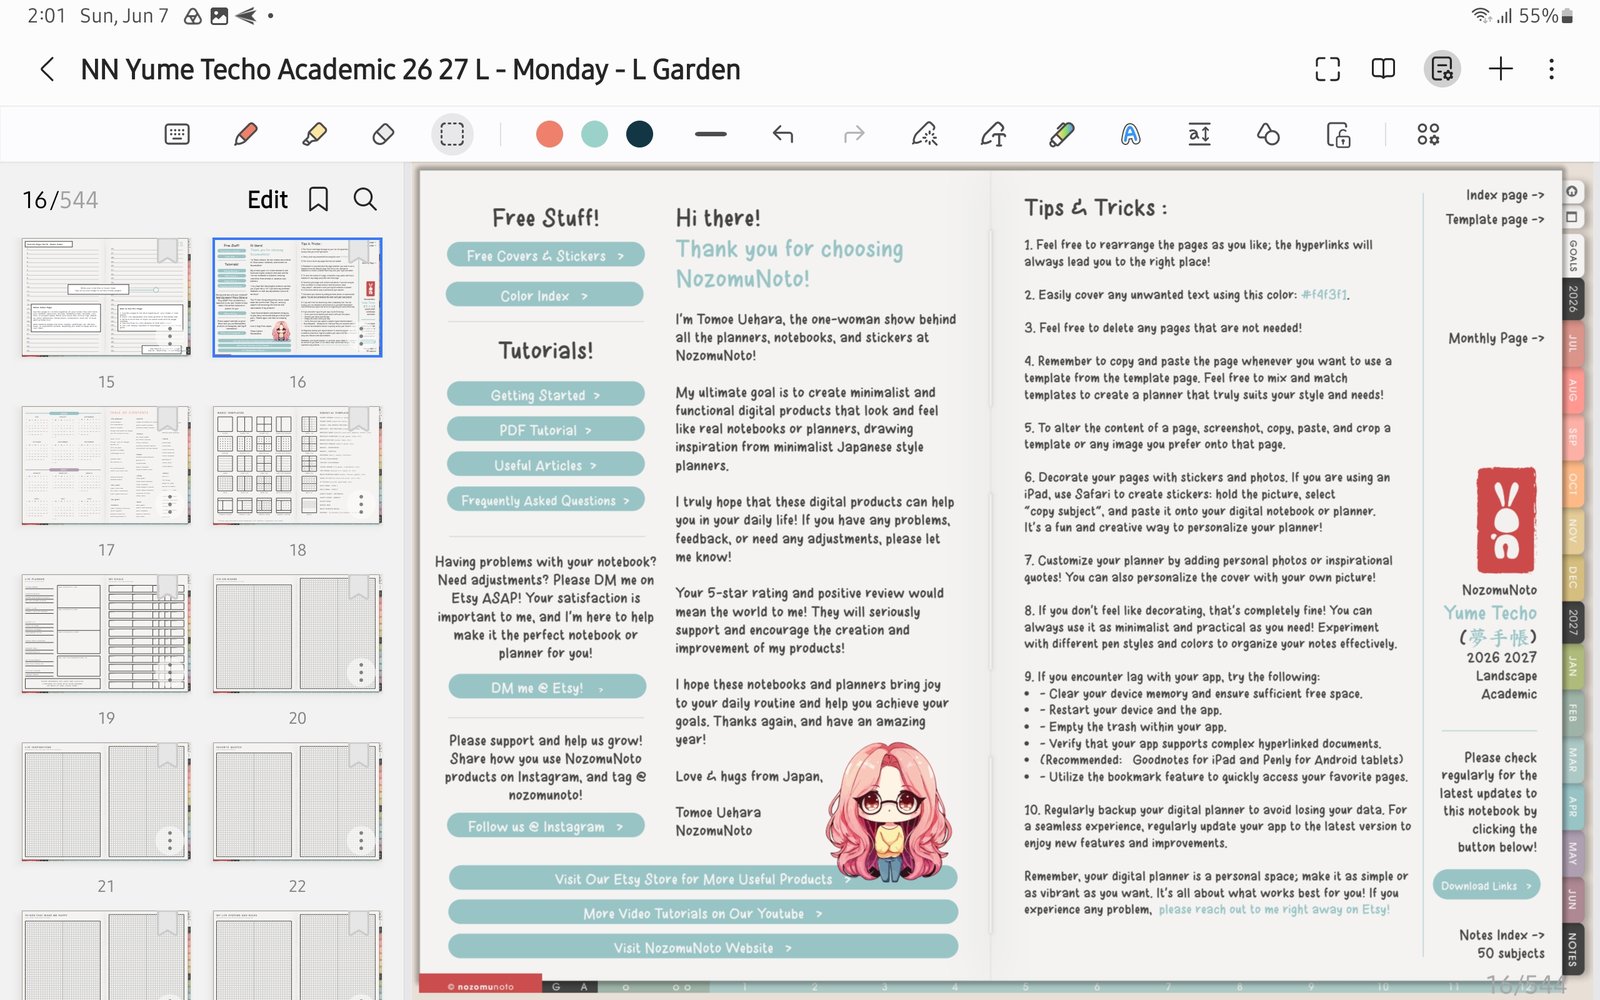
Task: Open options menu on page 20 thumbnail
Action: tap(362, 671)
